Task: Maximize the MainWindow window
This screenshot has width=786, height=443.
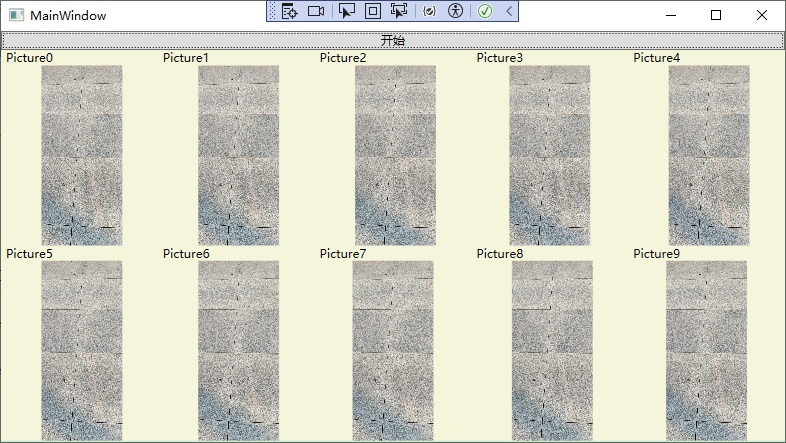Action: pyautogui.click(x=716, y=16)
